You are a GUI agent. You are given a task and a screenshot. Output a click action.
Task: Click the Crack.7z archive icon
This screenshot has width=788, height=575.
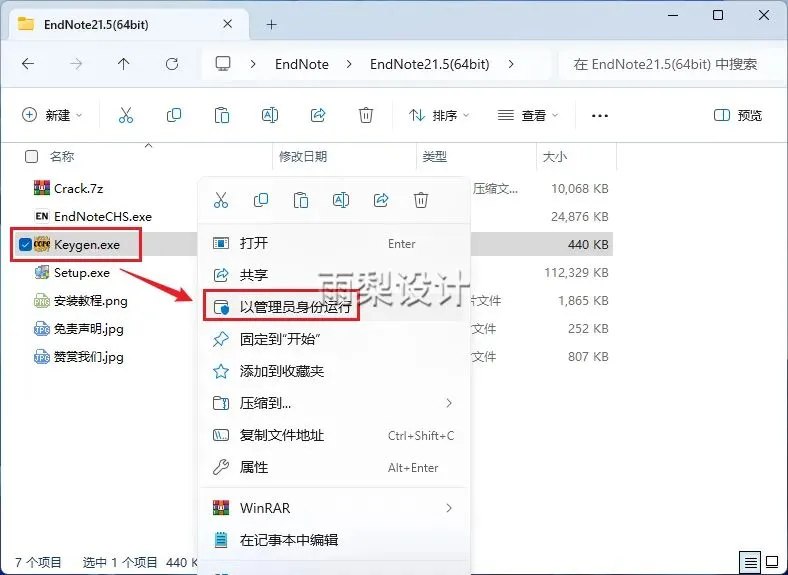[42, 188]
